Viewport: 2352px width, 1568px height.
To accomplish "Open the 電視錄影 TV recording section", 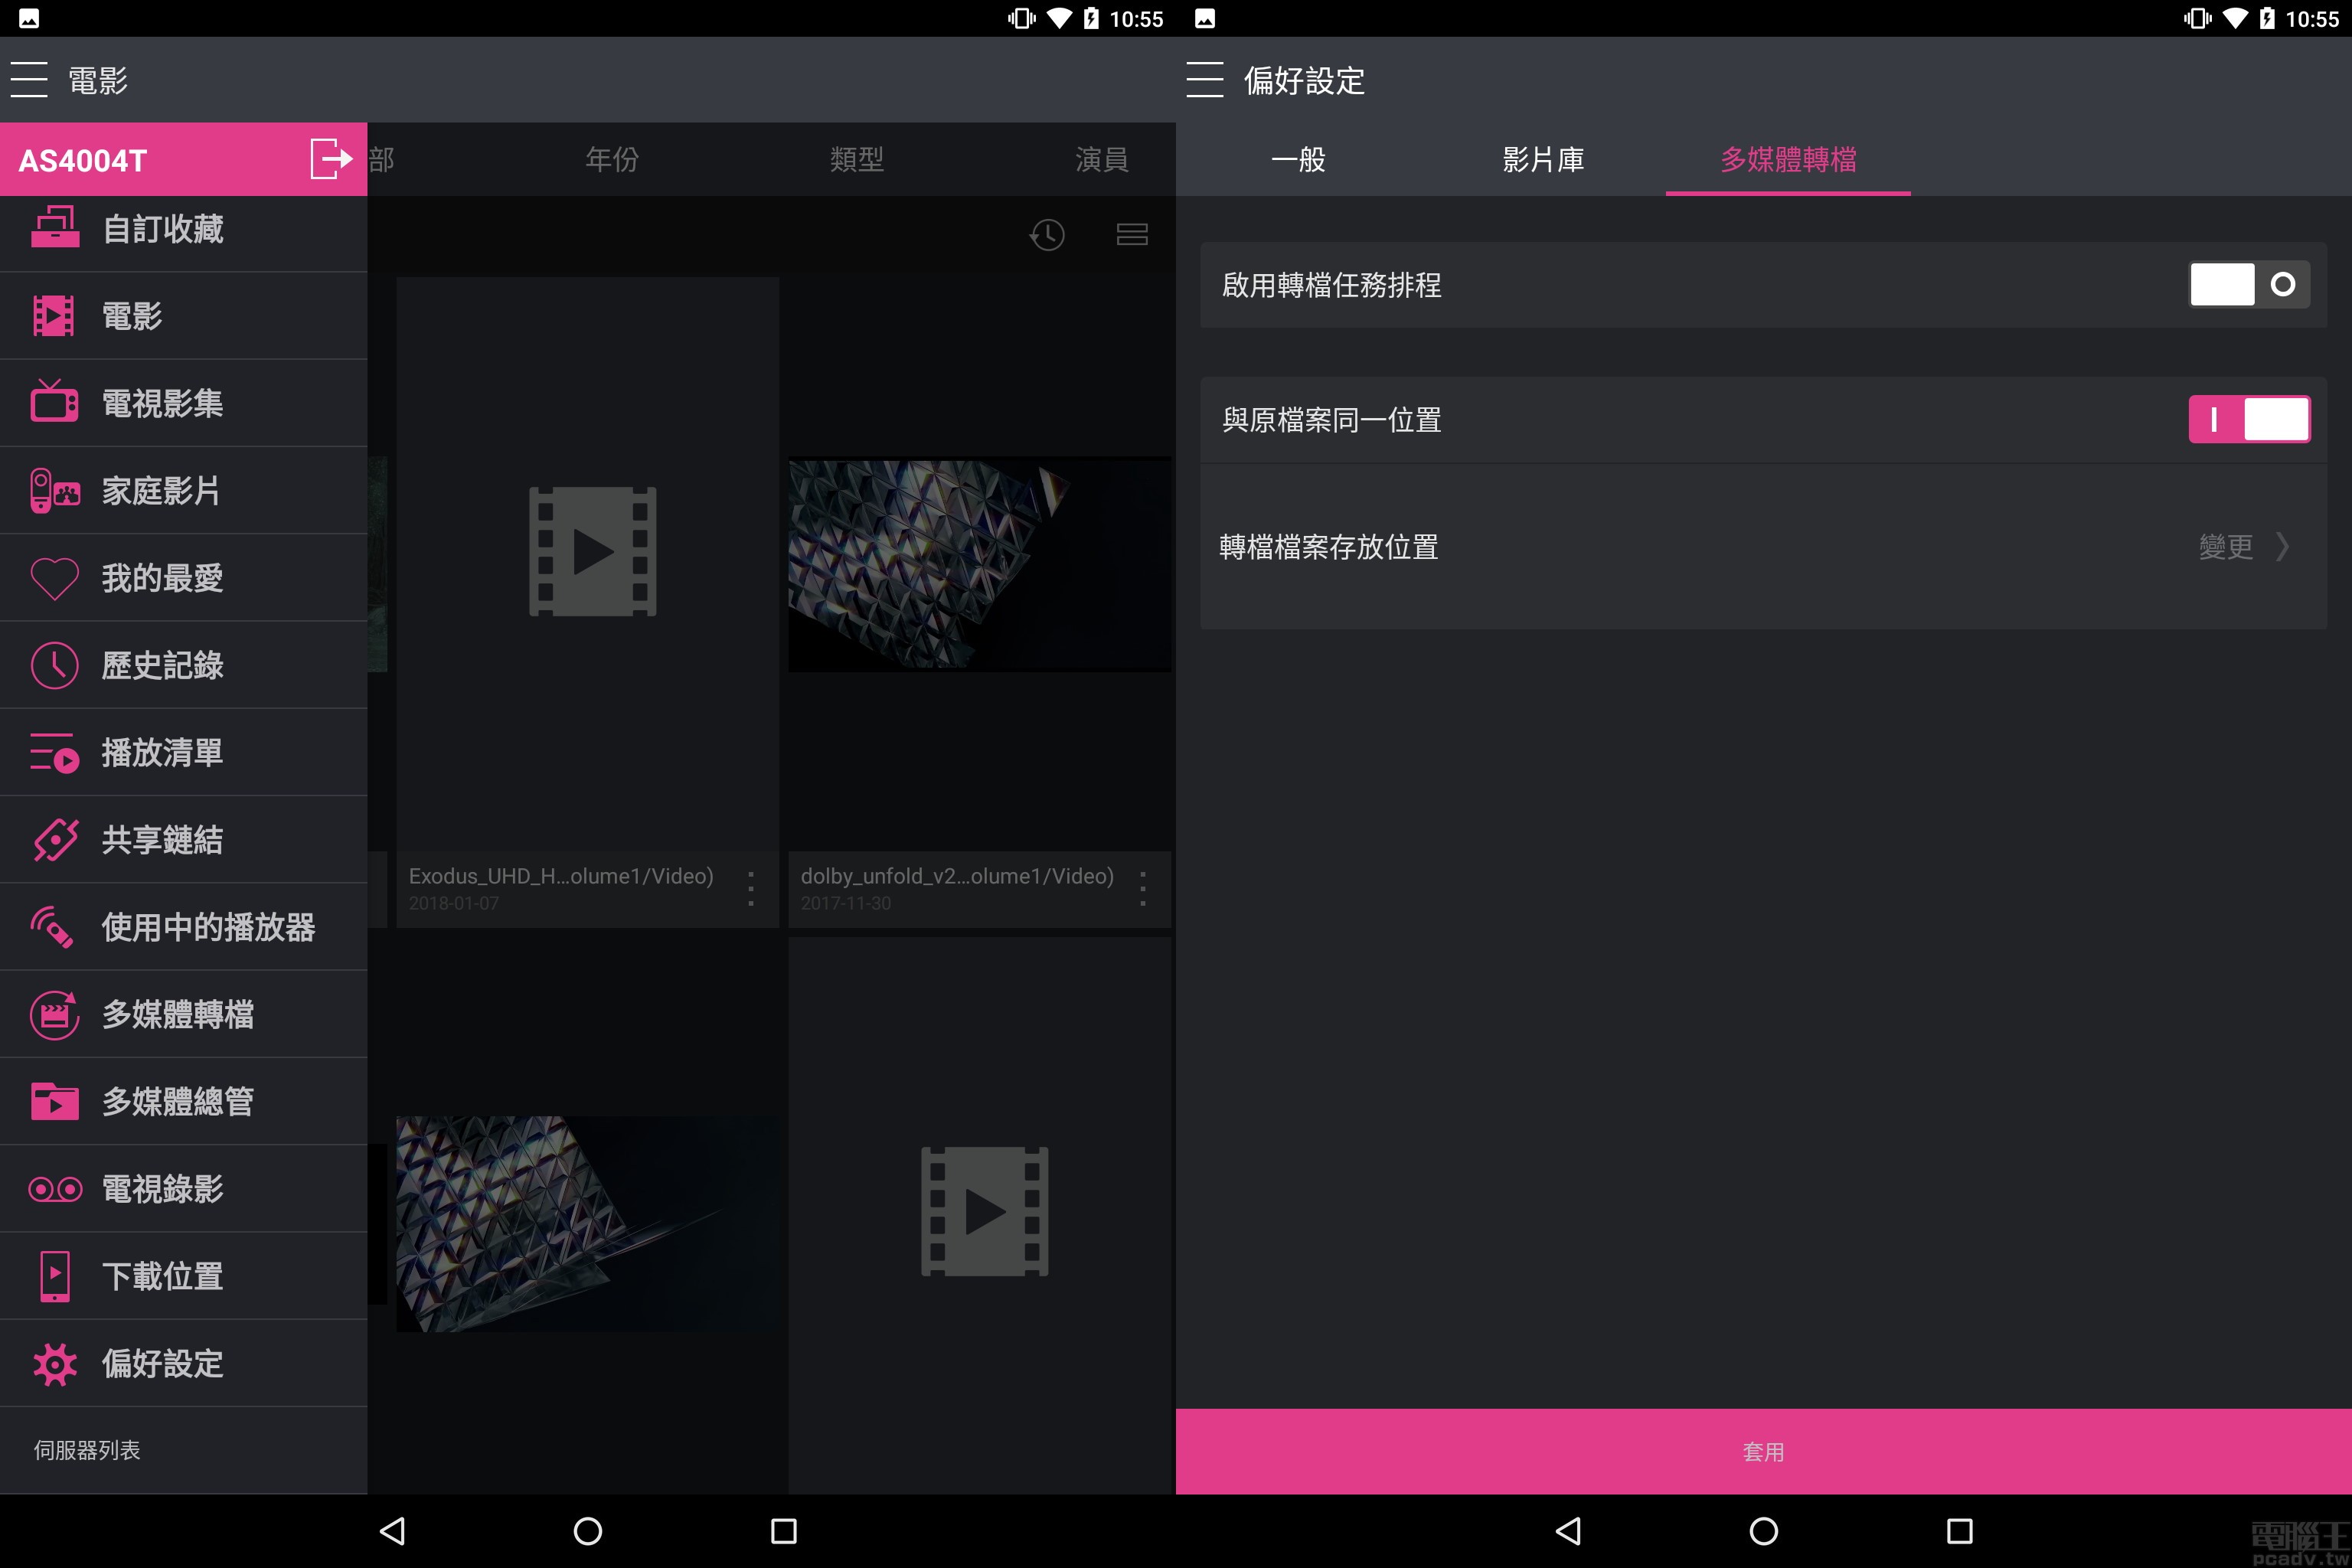I will 162,1188.
